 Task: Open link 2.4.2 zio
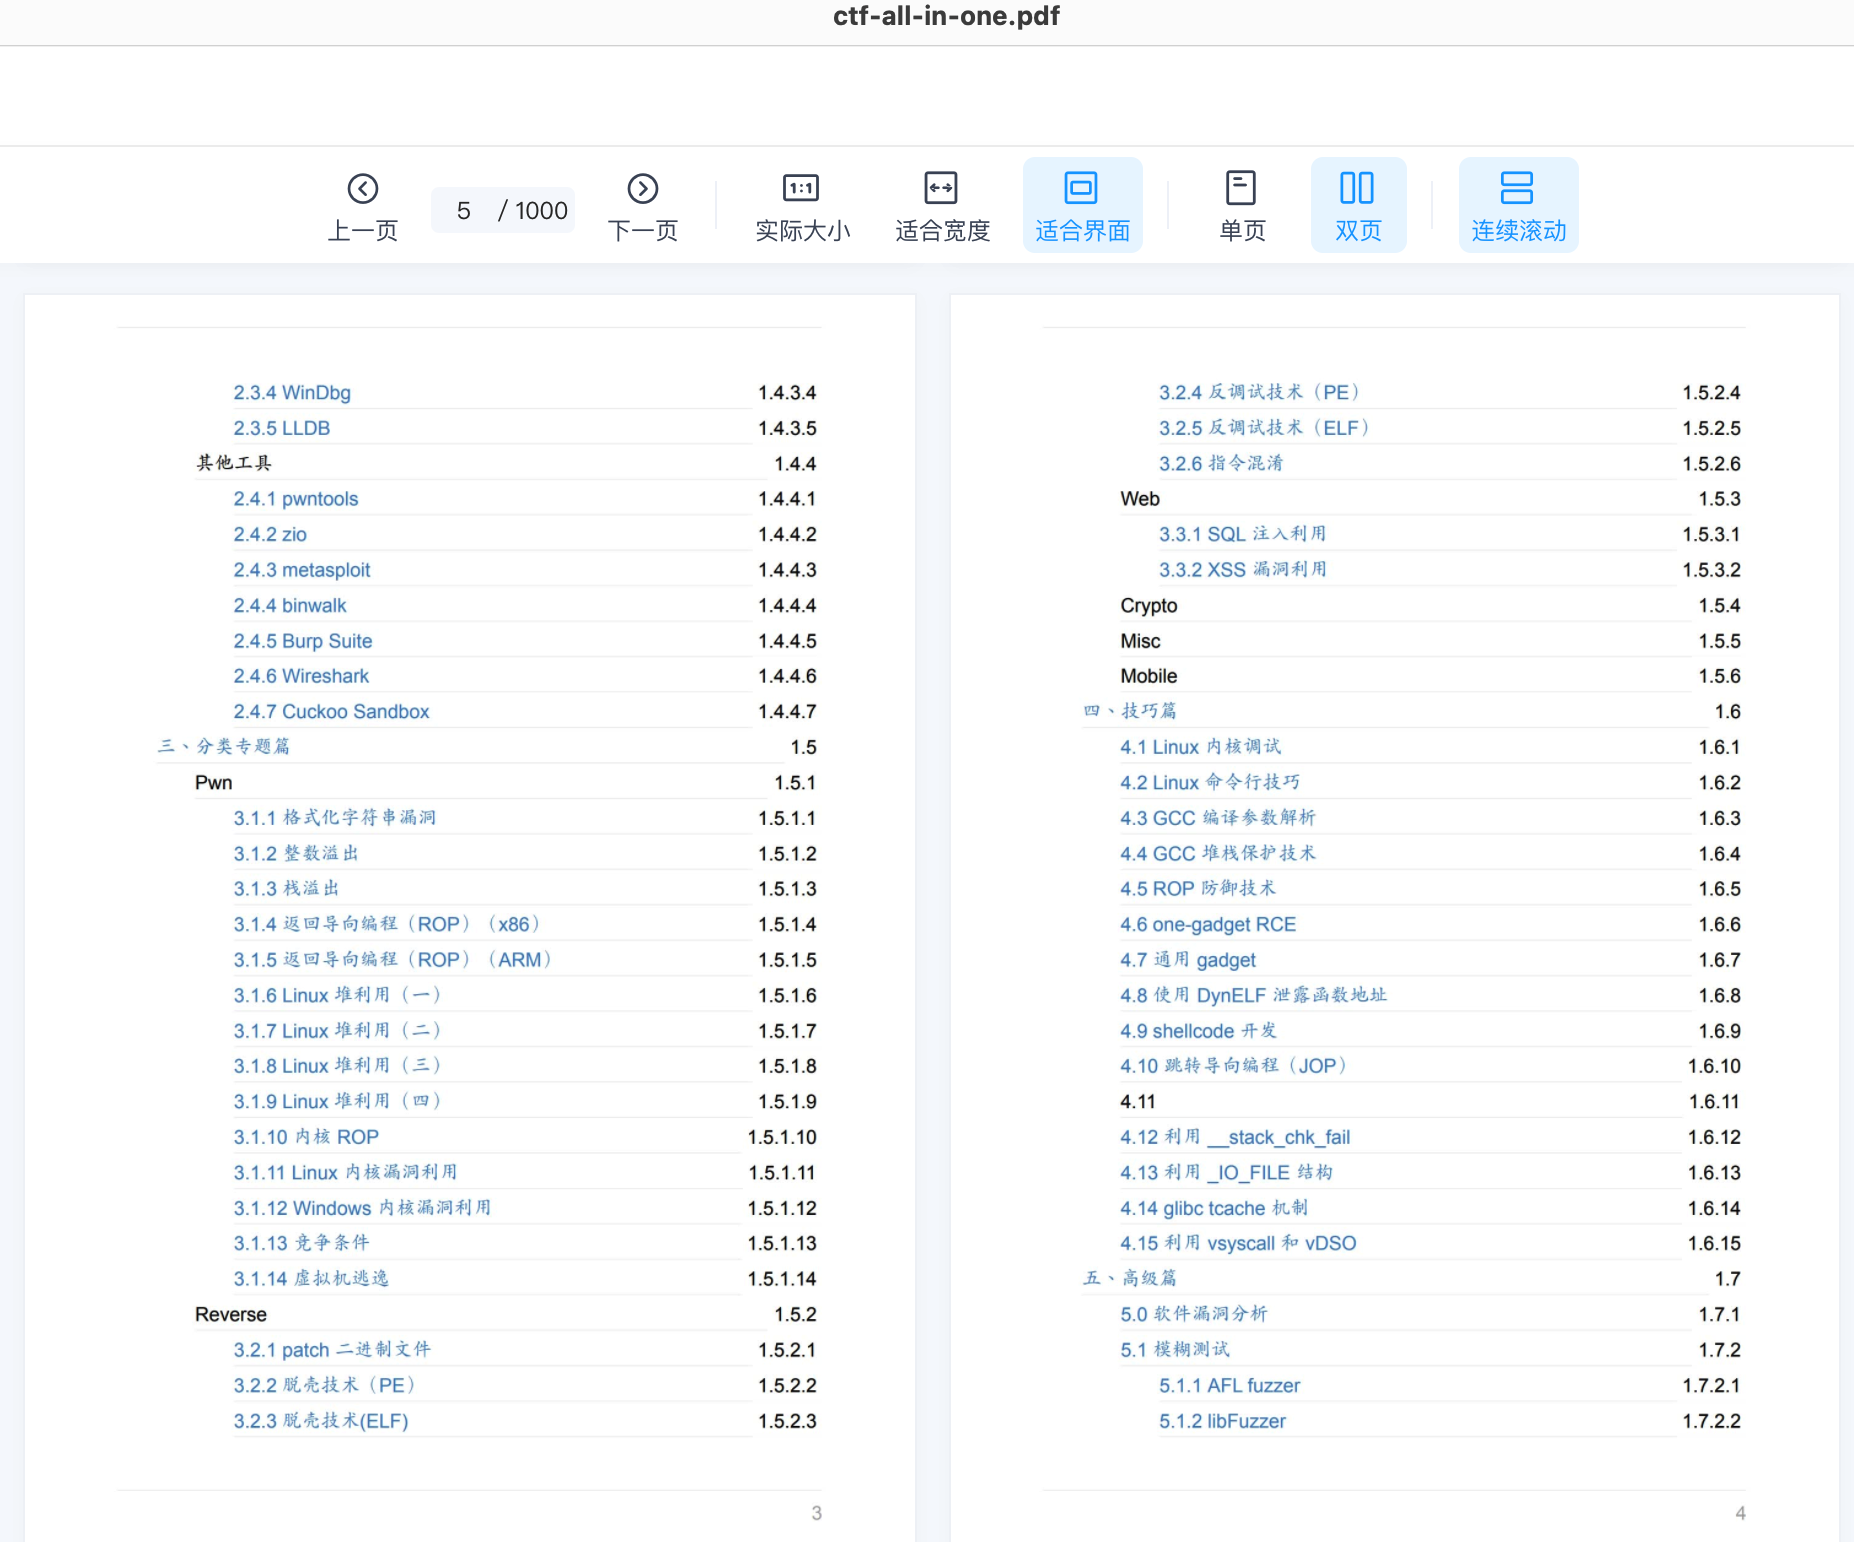270,534
